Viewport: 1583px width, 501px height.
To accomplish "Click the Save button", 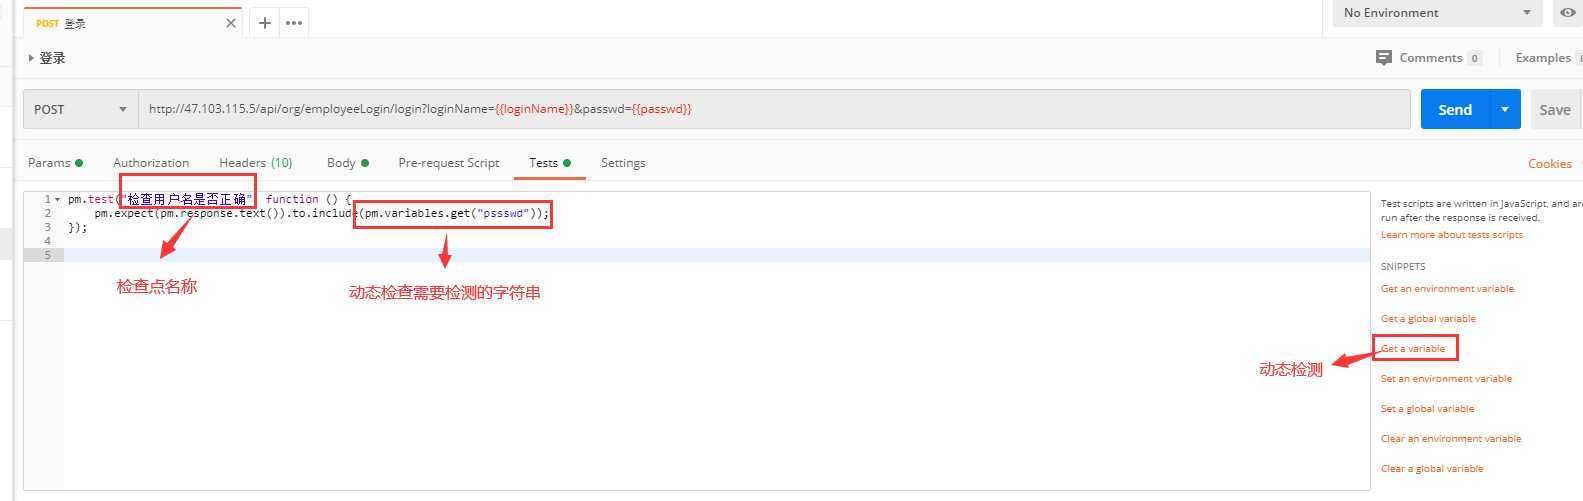I will point(1554,110).
